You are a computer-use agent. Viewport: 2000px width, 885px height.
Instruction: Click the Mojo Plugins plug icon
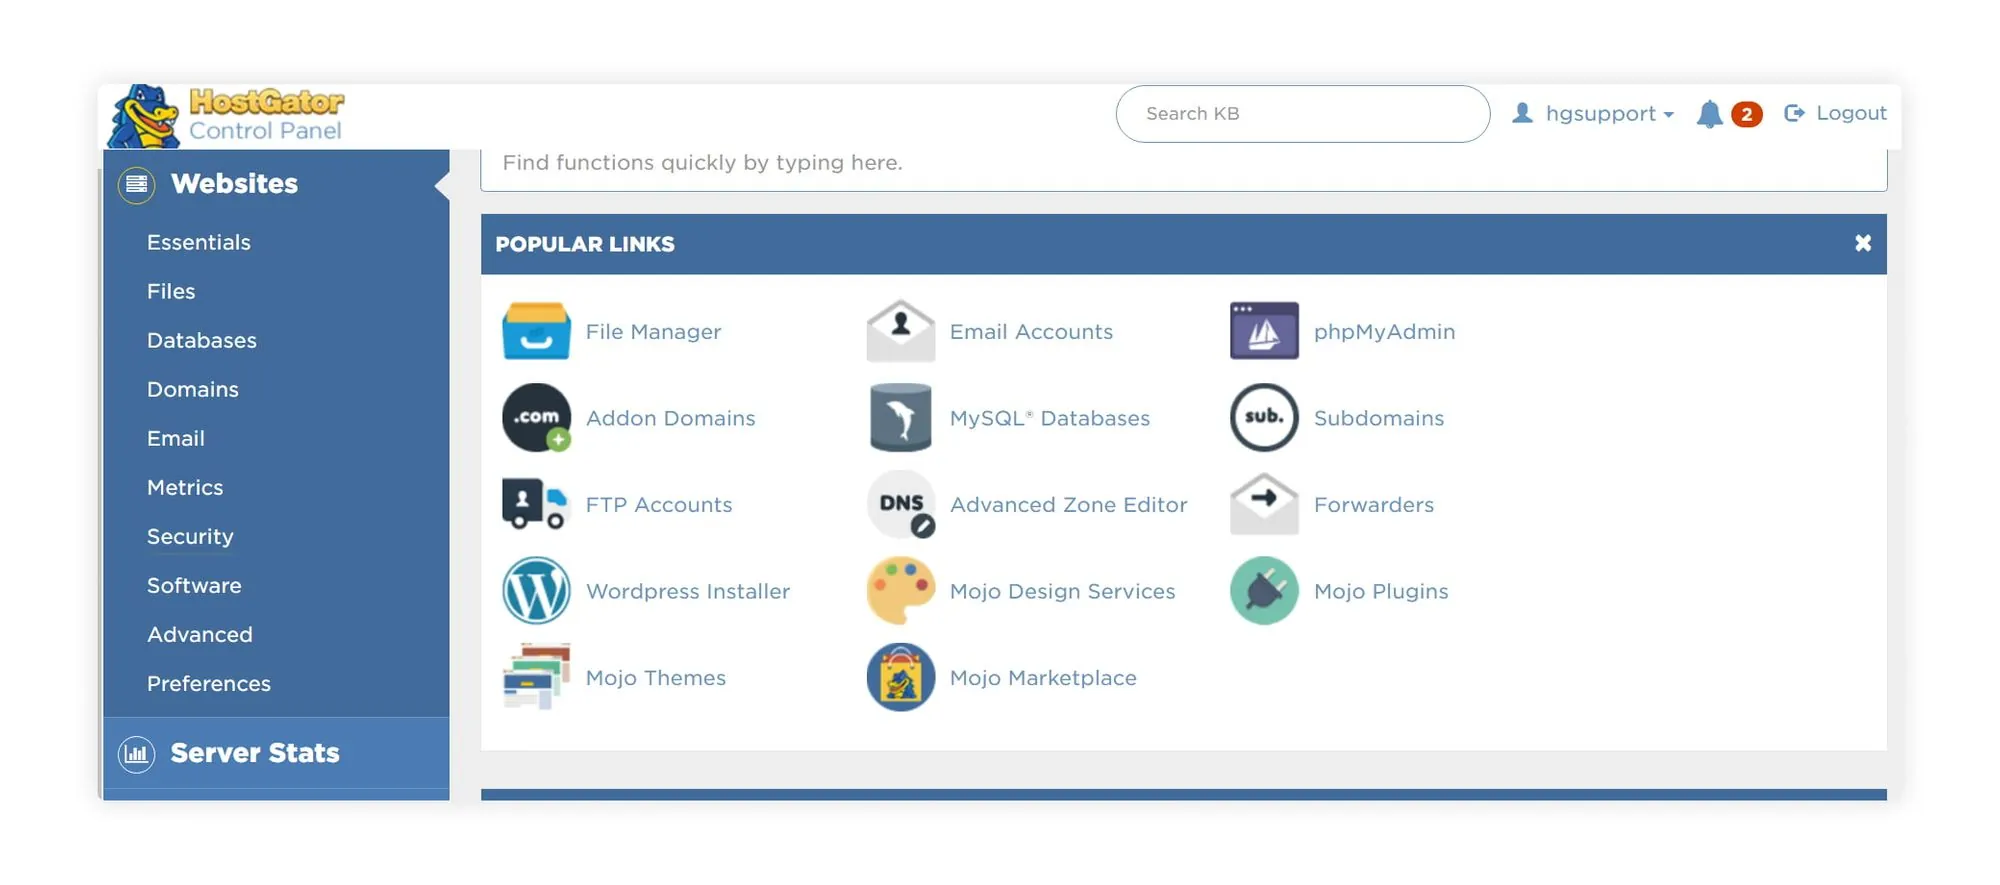click(1264, 591)
